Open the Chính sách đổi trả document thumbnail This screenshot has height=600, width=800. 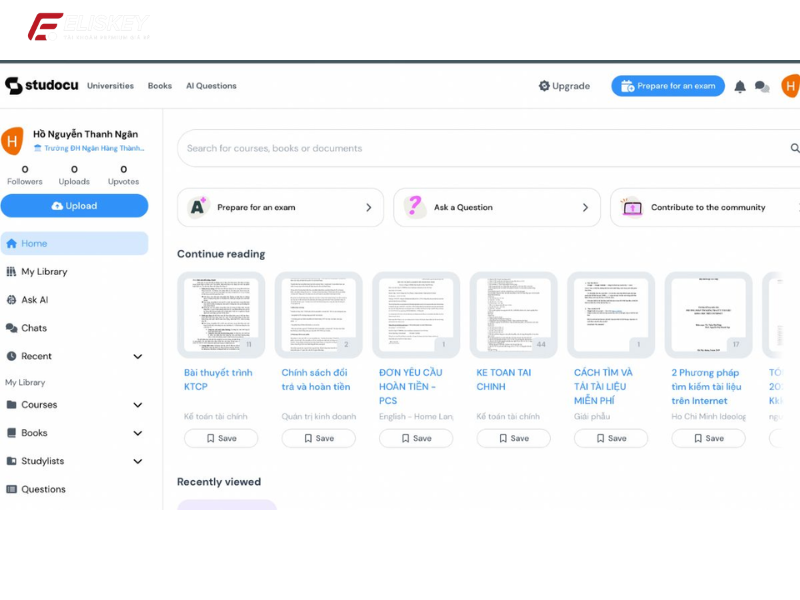318,315
